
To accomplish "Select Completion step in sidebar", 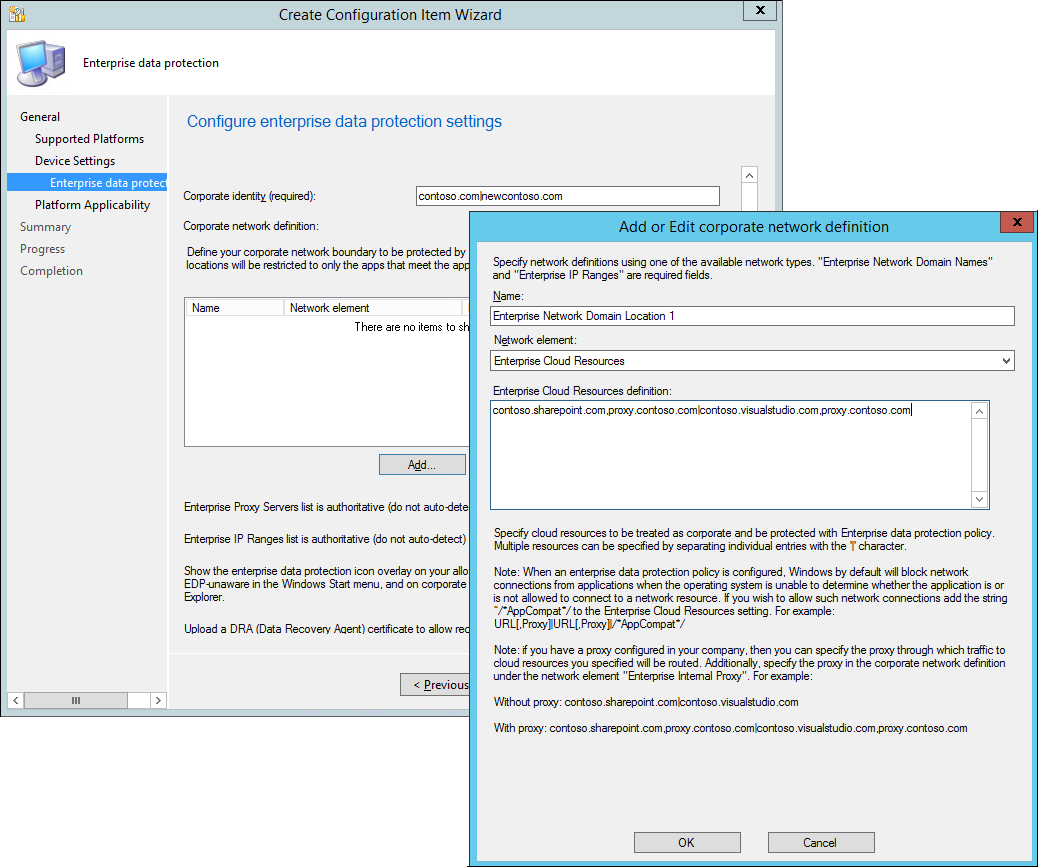I will (x=51, y=271).
